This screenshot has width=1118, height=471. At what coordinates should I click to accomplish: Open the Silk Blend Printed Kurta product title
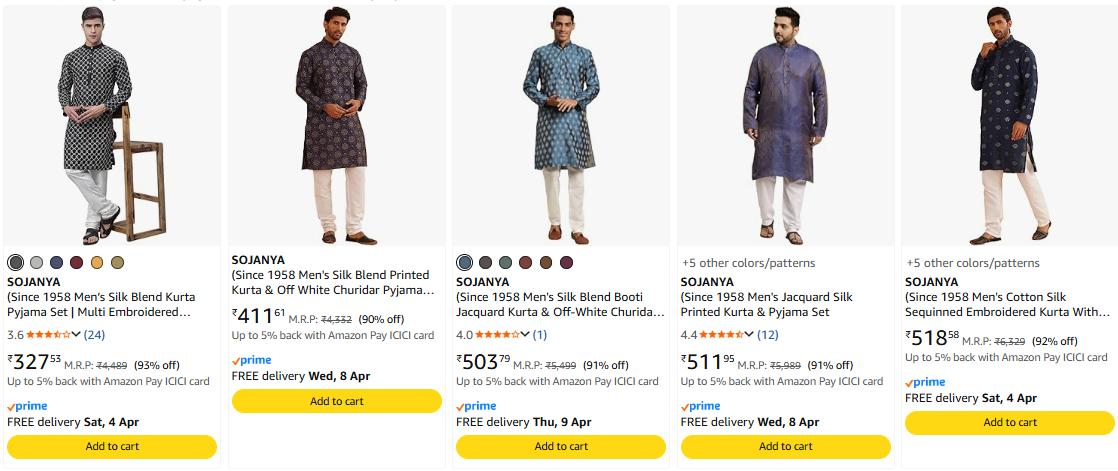tap(330, 282)
